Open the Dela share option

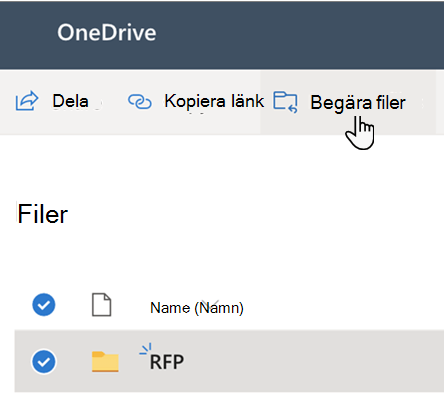coord(70,101)
